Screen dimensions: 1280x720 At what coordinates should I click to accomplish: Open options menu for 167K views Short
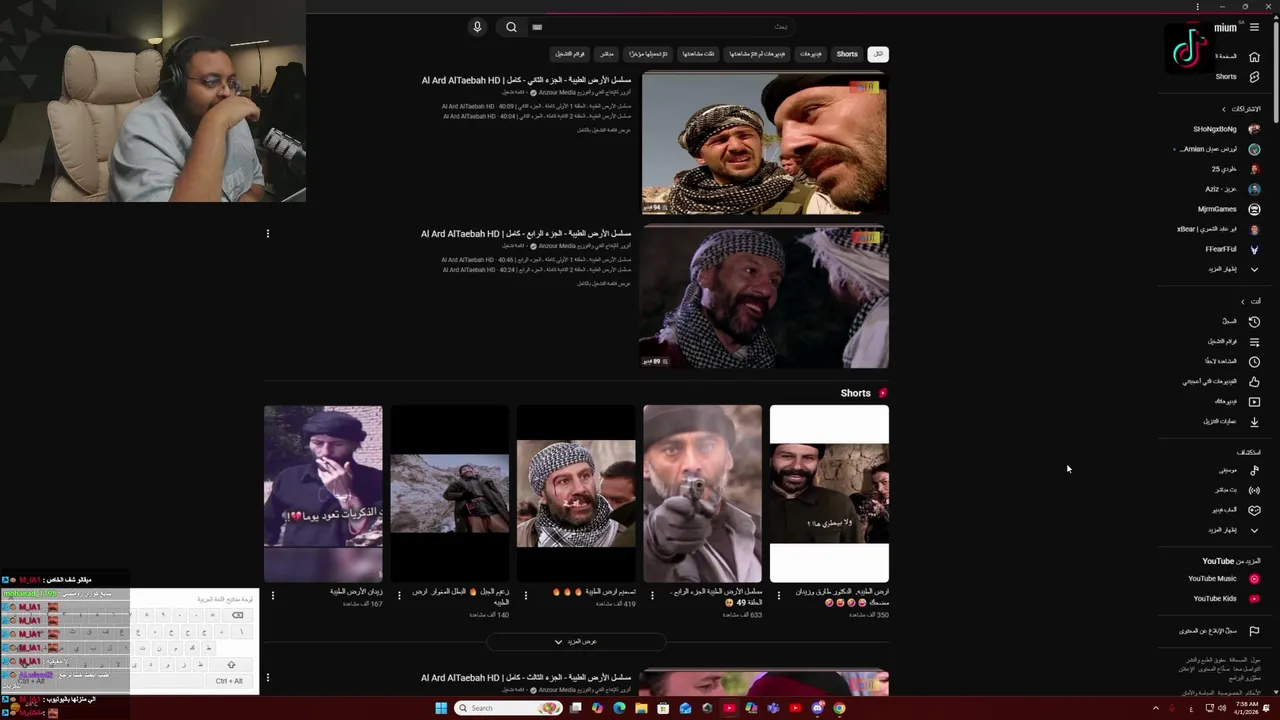click(272, 595)
